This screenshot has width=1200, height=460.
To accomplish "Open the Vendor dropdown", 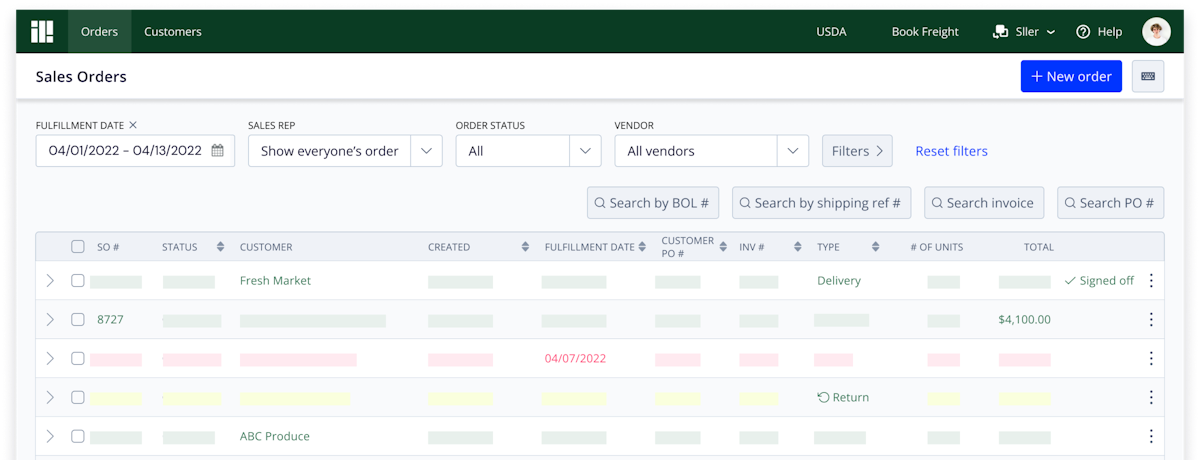I will pyautogui.click(x=711, y=151).
